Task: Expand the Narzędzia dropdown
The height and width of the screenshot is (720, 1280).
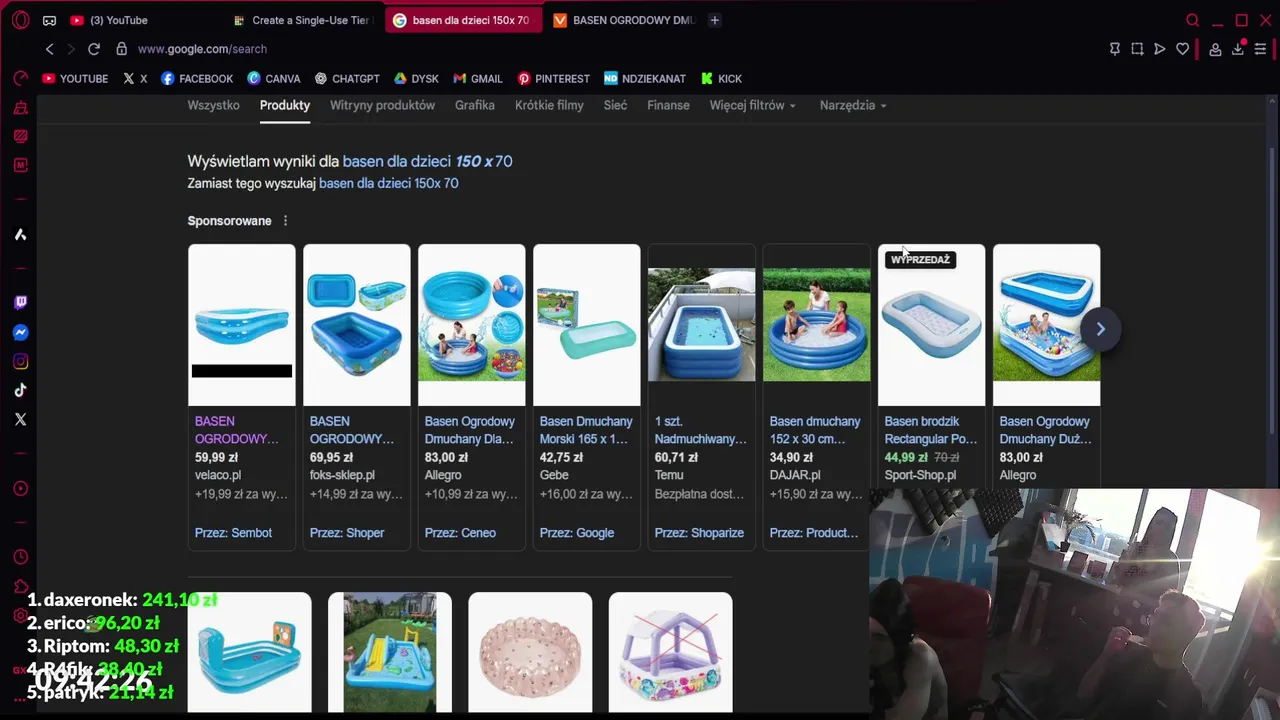Action: tap(853, 105)
